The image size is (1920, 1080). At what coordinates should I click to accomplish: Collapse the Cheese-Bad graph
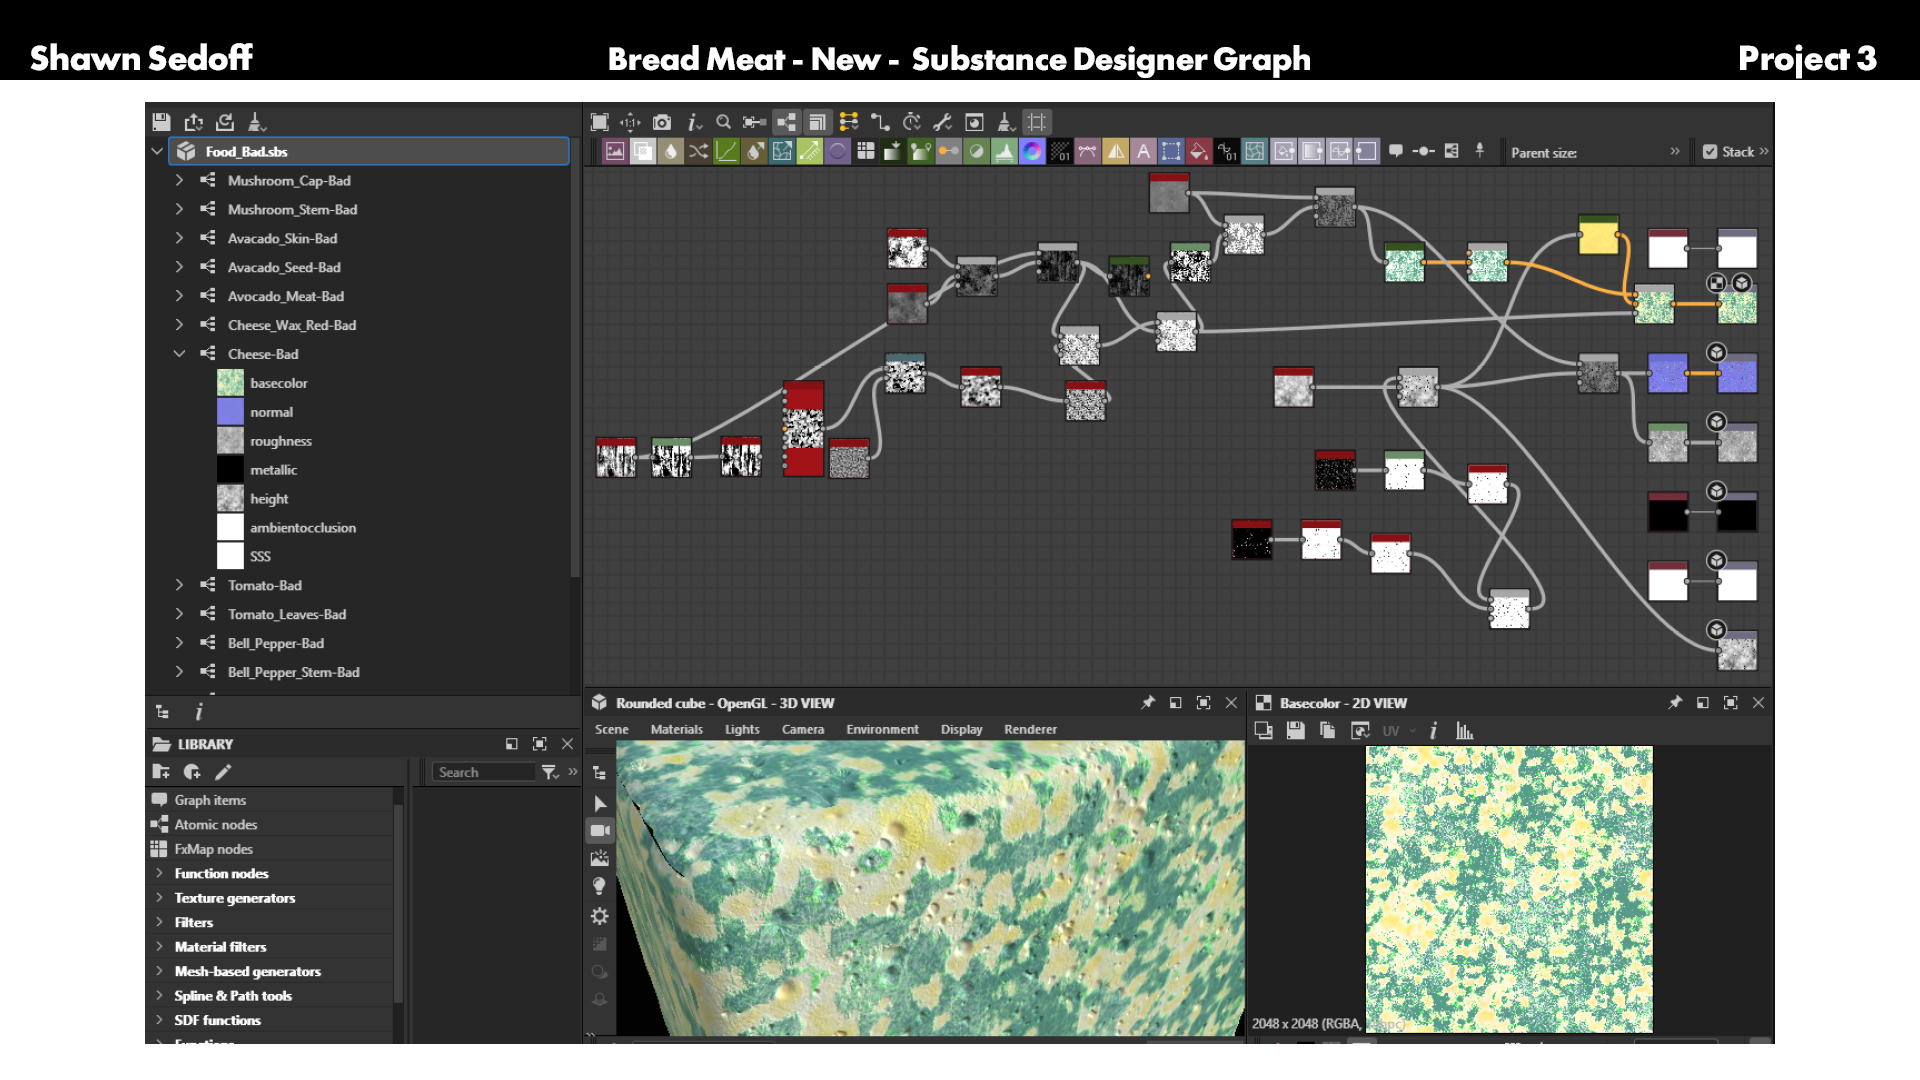[x=179, y=354]
